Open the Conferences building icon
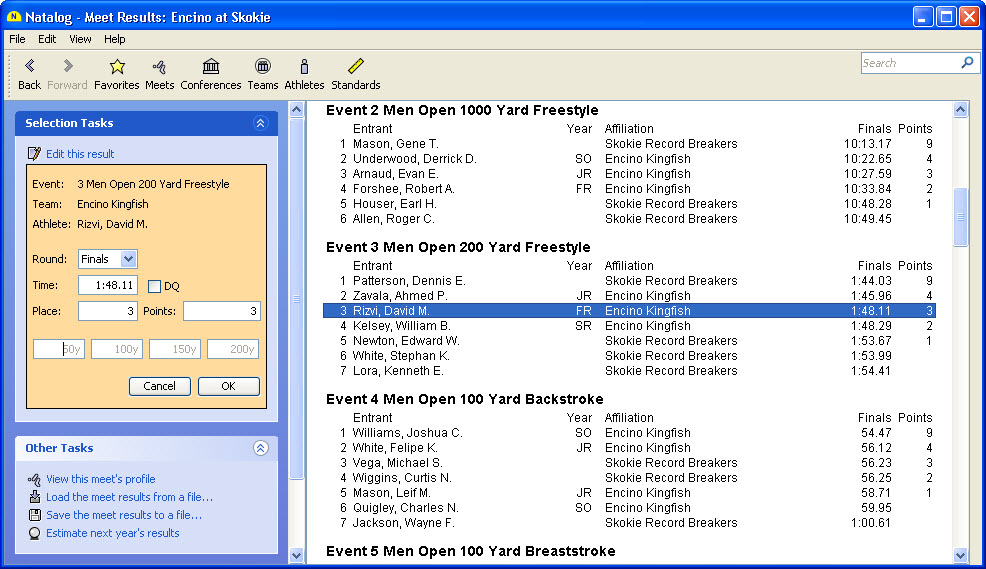Viewport: 986px width, 569px height. [x=211, y=67]
